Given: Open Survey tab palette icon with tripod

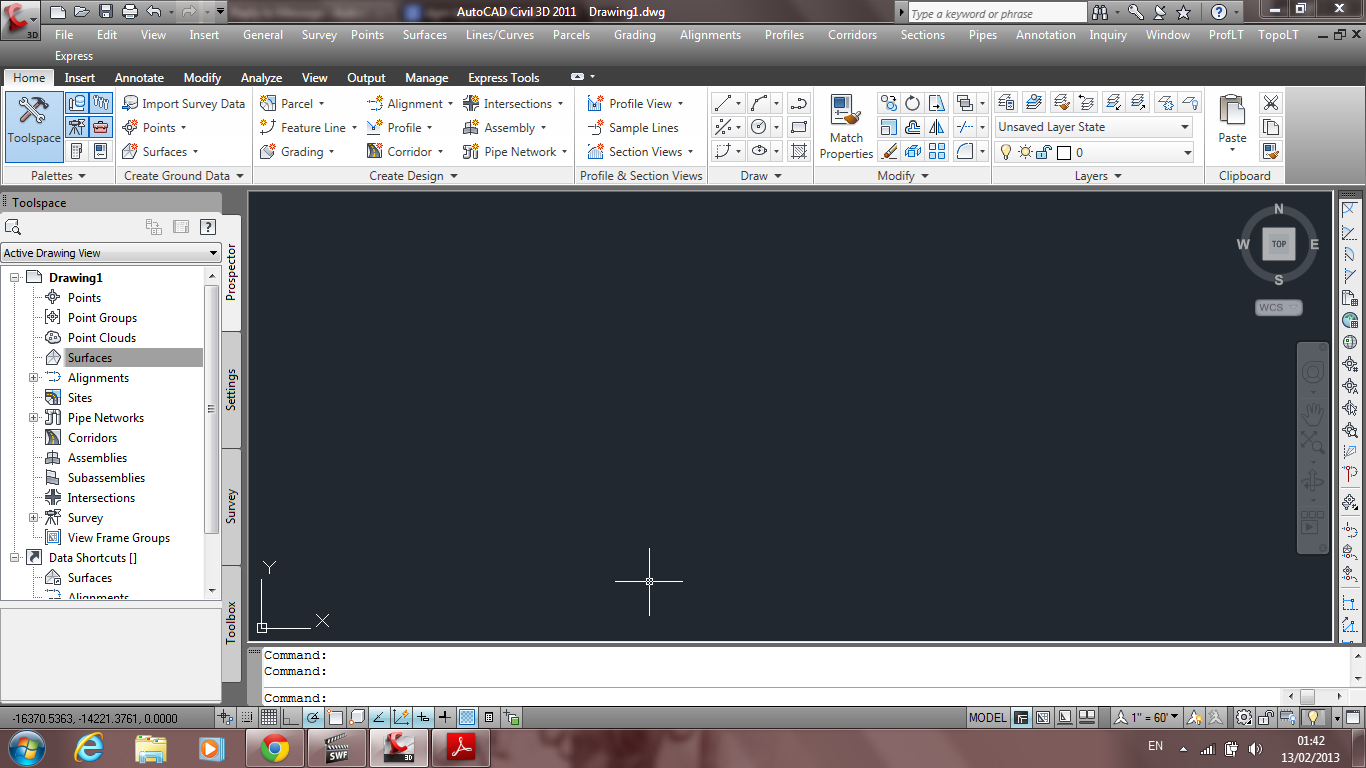Looking at the screenshot, I should (x=77, y=127).
